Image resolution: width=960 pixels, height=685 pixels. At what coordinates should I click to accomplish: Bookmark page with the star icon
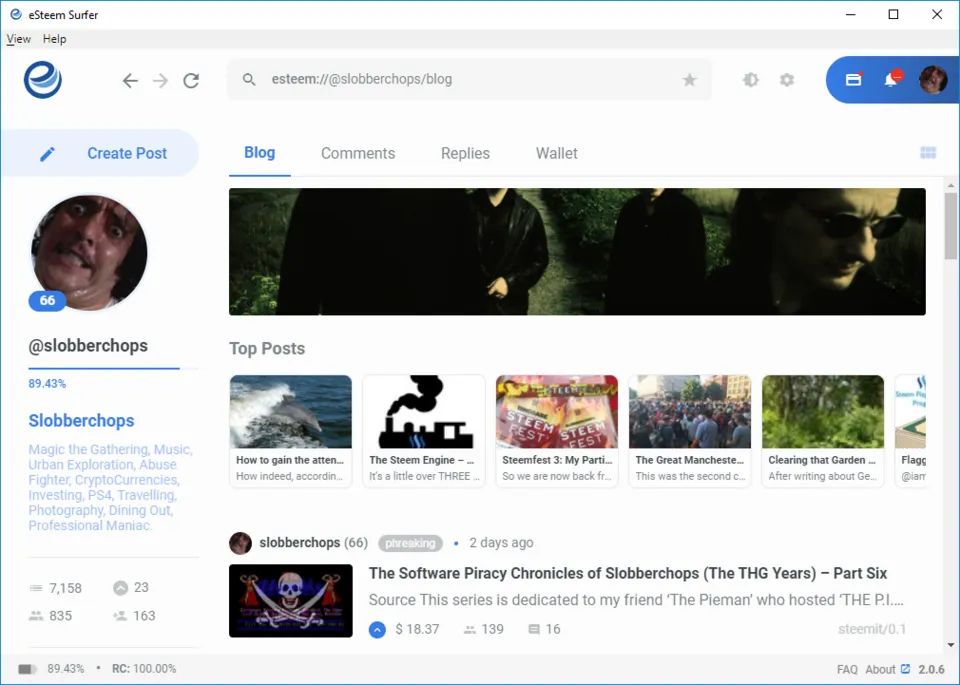689,80
